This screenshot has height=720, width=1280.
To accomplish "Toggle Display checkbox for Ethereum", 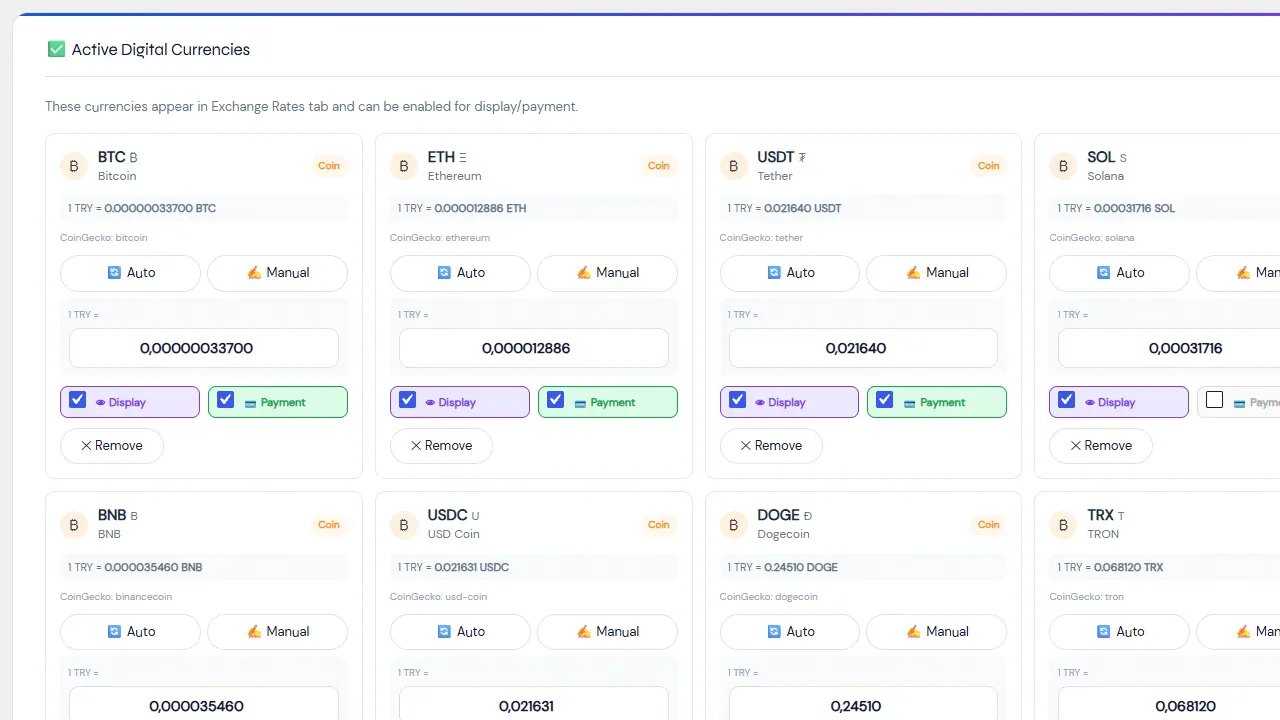I will coord(408,400).
